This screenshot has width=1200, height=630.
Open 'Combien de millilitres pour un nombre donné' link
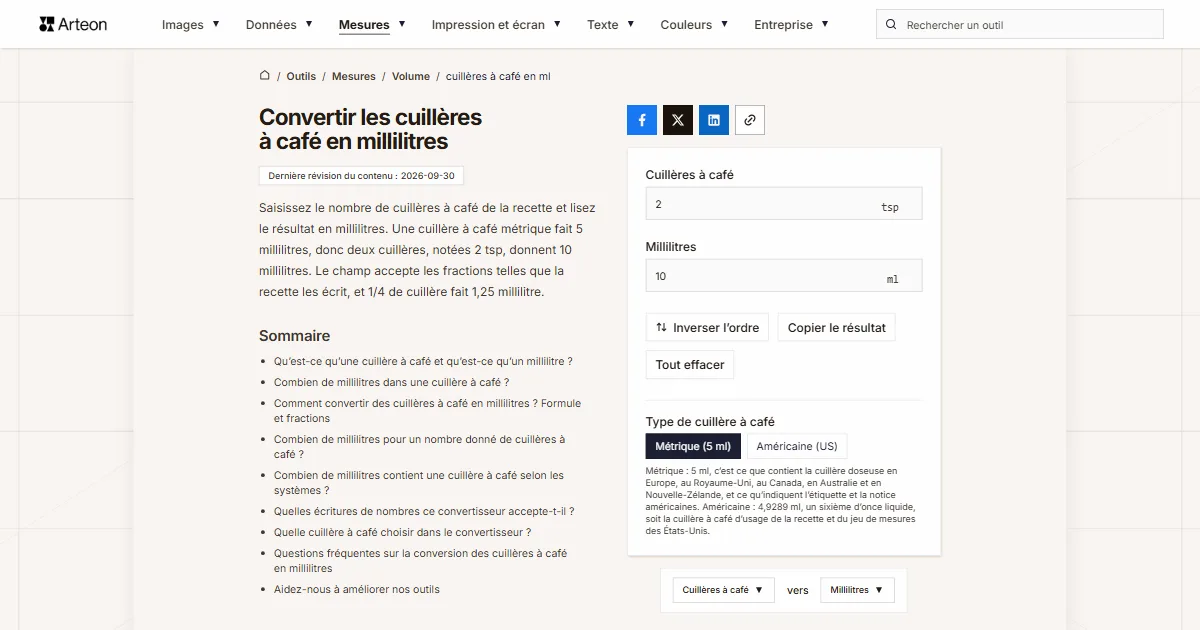pos(419,447)
